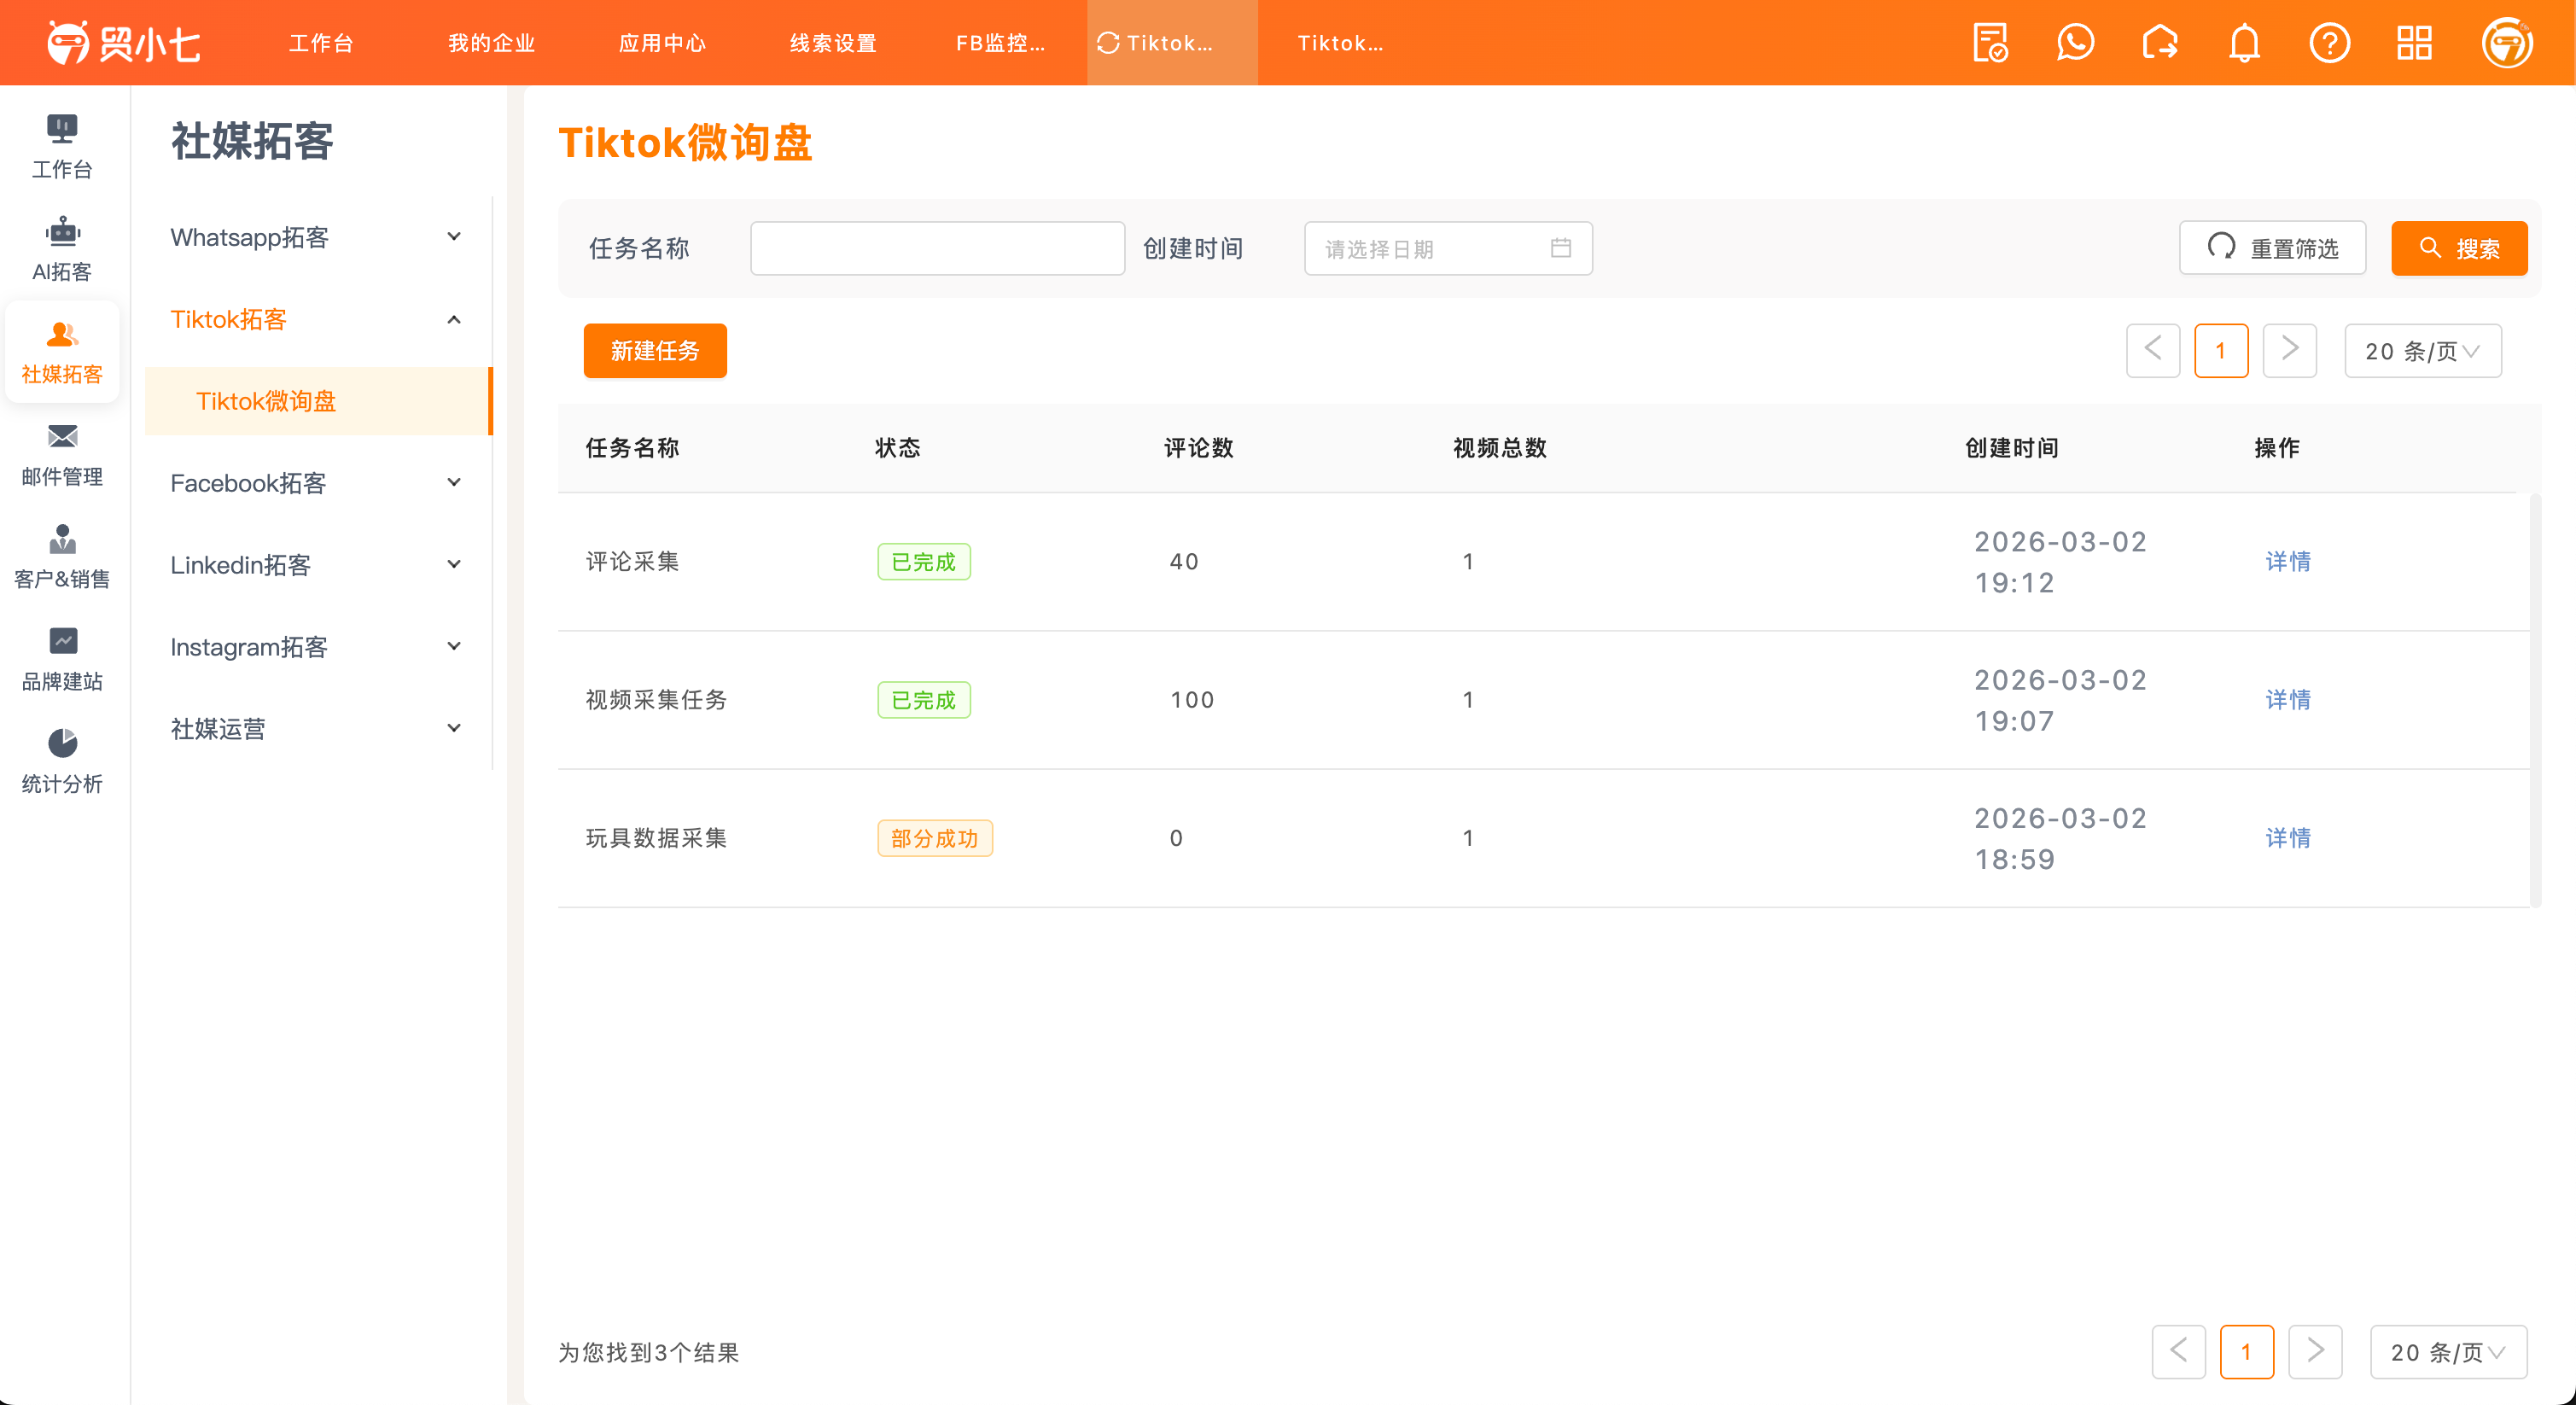Image resolution: width=2576 pixels, height=1405 pixels.
Task: Expand Linkedin拓客 menu
Action: [319, 565]
